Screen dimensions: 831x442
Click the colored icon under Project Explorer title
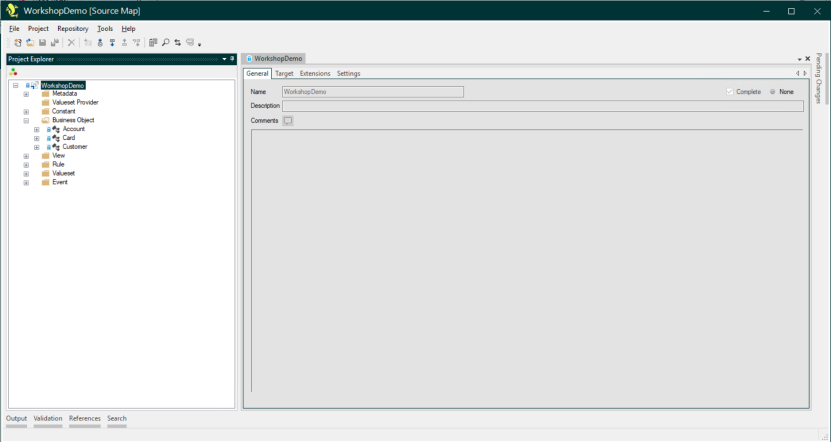point(14,72)
